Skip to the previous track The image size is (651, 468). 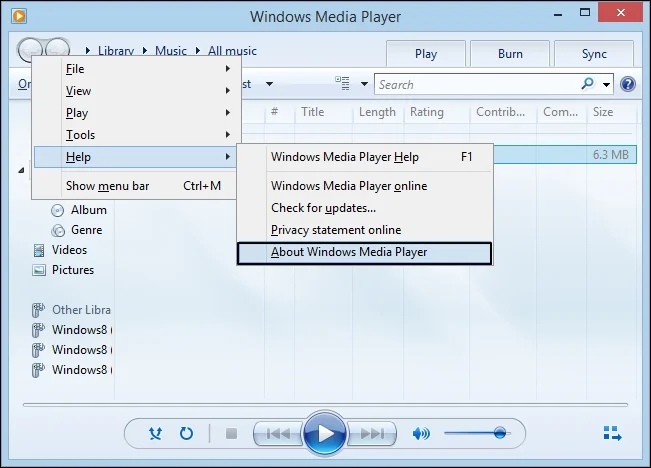(x=279, y=434)
